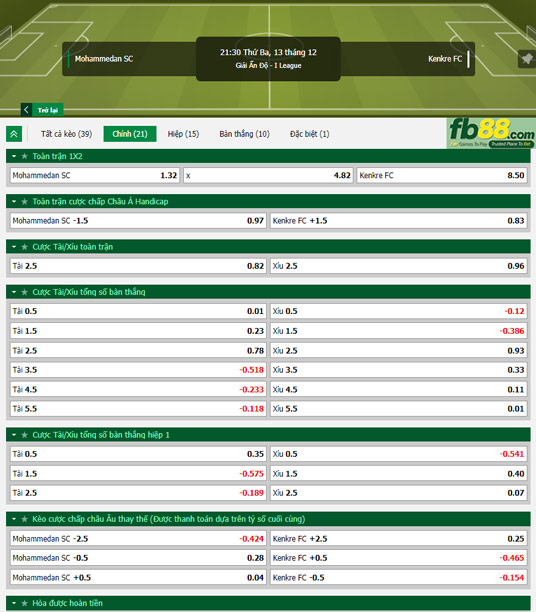This screenshot has height=612, width=536.
Task: Toggle favorite star on Kèo cược chấp châu Âu
Action: 25,519
